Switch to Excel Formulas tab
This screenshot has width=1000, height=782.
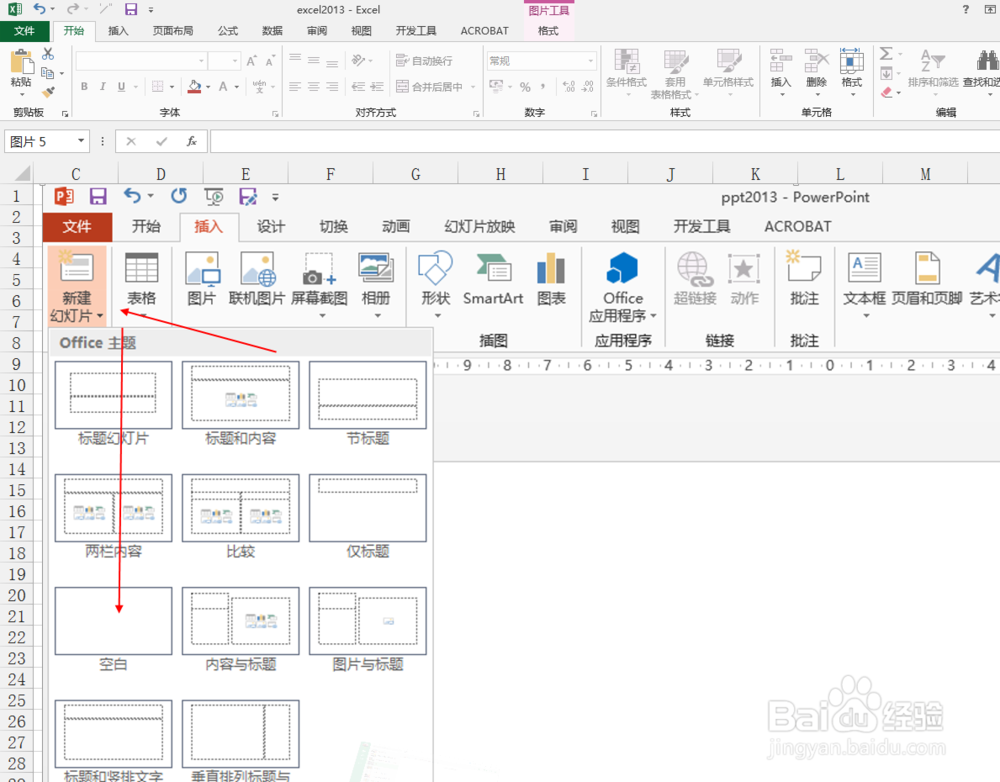(228, 31)
